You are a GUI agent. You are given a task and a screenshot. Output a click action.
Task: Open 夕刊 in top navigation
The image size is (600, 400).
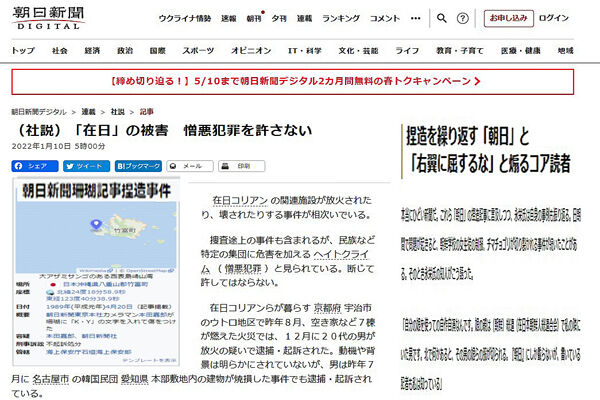pos(279,18)
